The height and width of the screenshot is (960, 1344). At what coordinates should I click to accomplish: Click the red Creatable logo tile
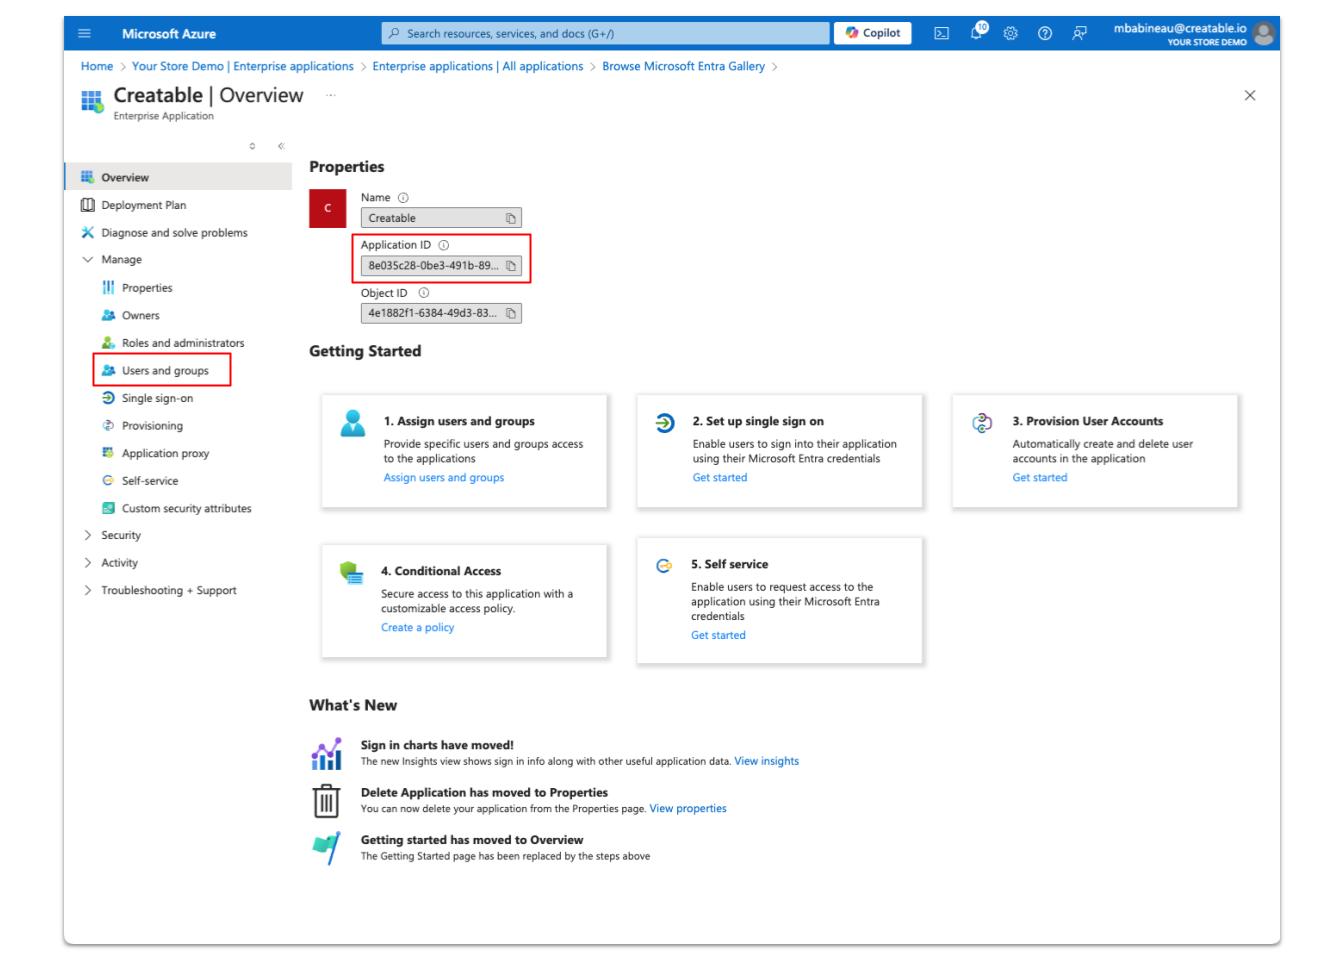(x=328, y=208)
